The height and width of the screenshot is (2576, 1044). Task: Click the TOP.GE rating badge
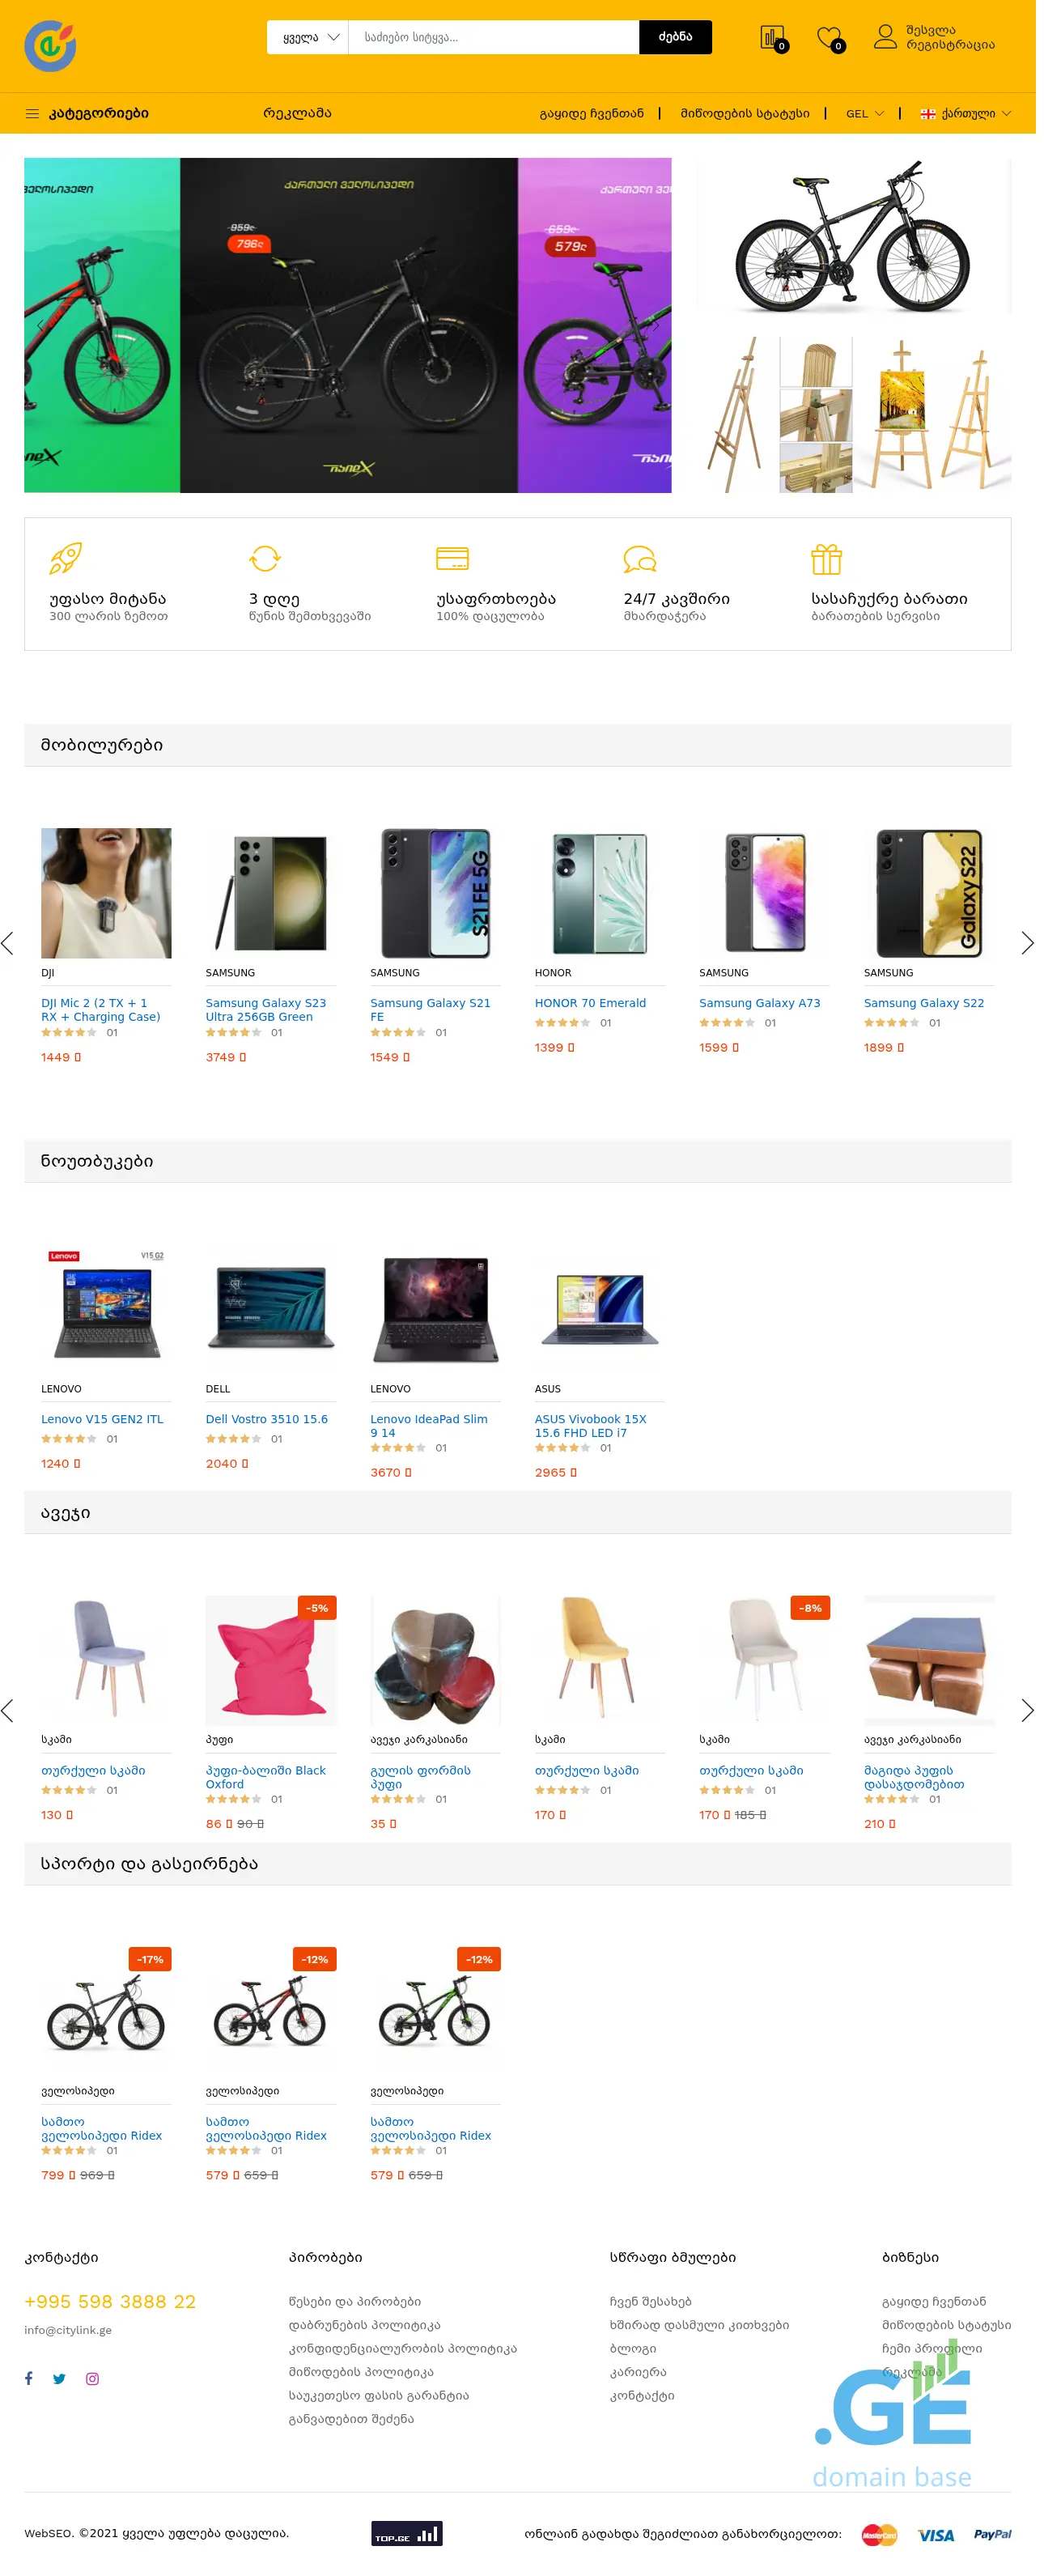pos(406,2533)
